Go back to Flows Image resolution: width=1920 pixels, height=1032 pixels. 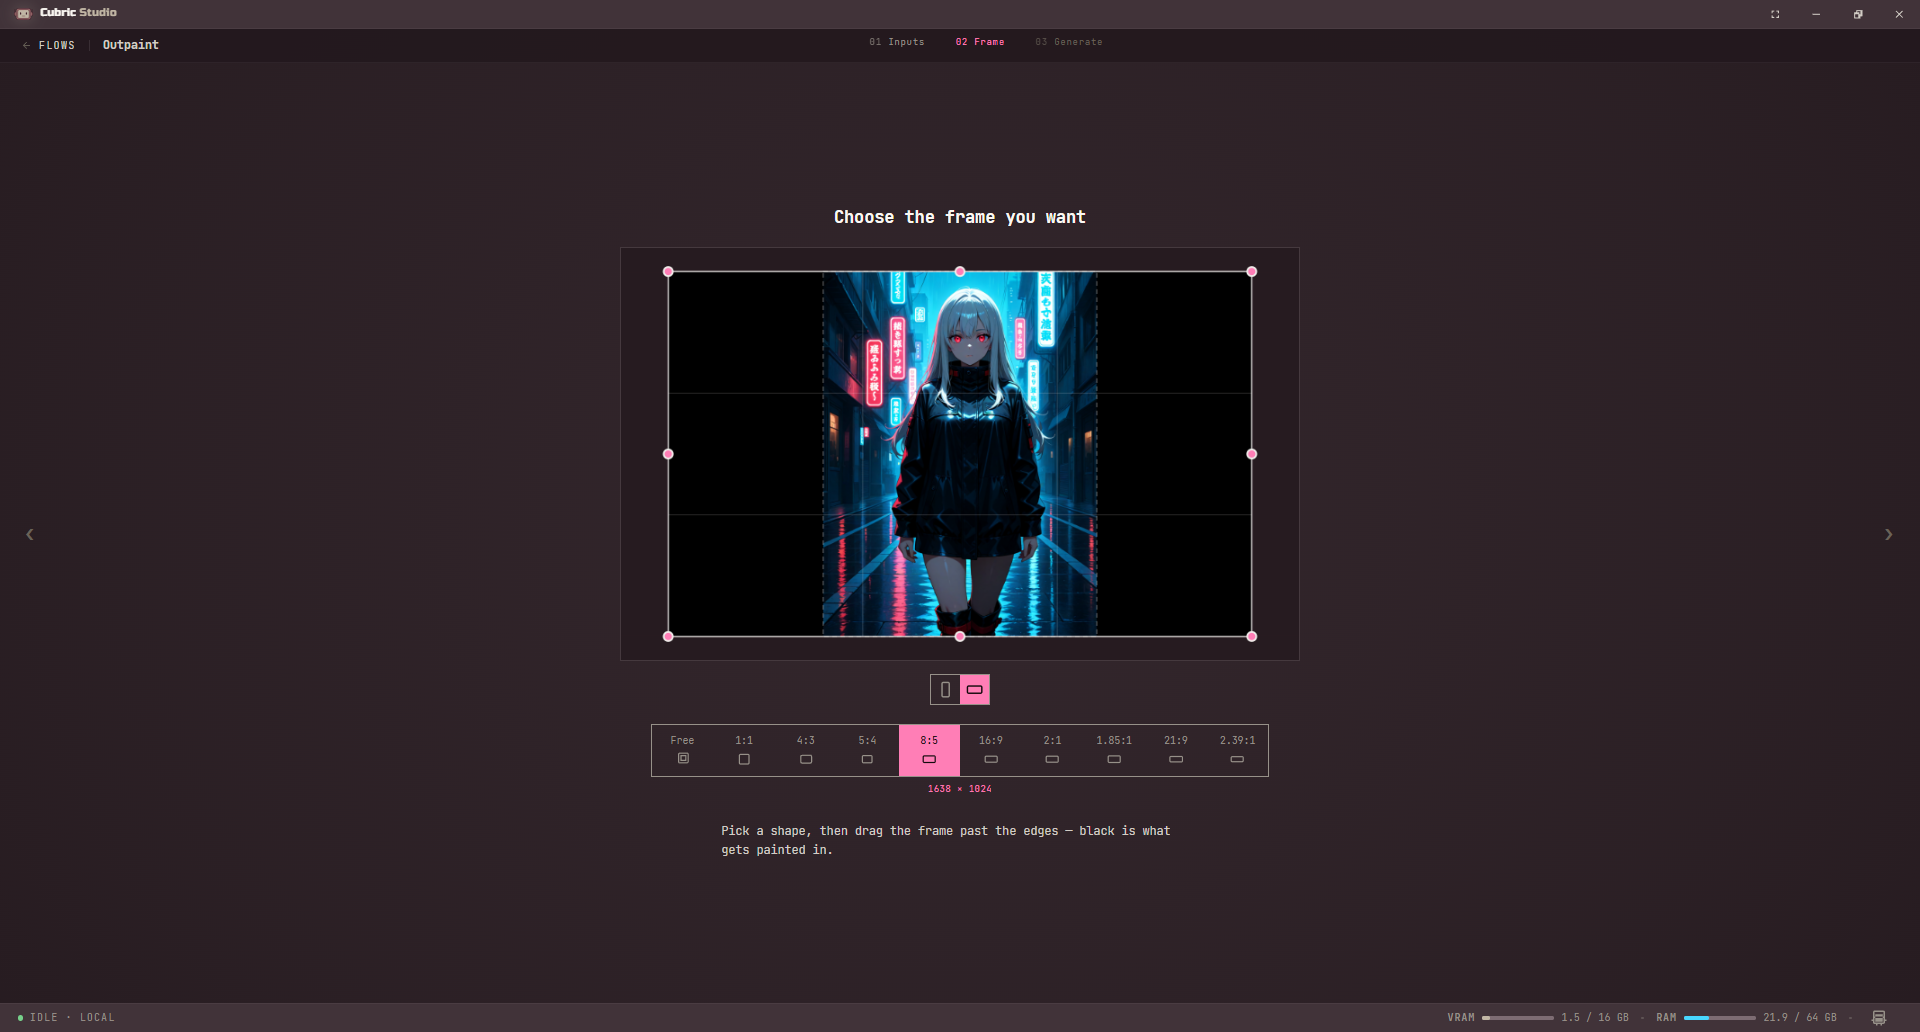click(x=49, y=45)
